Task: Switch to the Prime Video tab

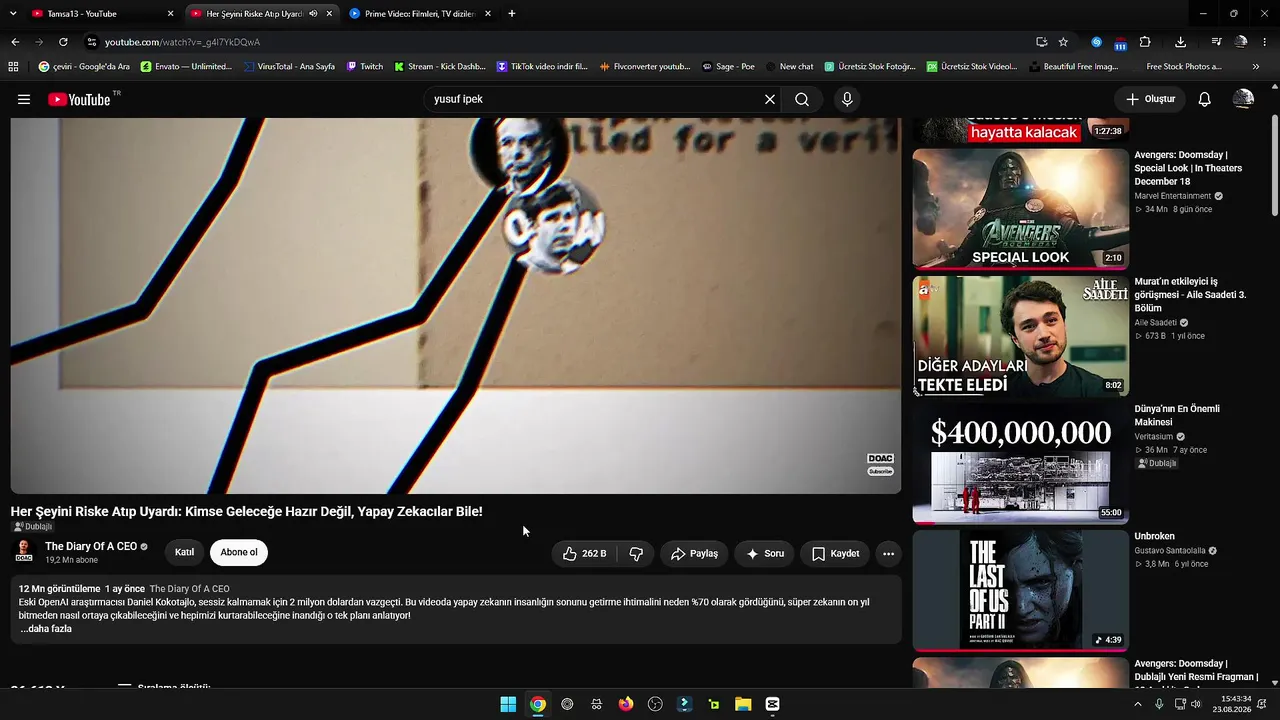Action: tap(420, 14)
